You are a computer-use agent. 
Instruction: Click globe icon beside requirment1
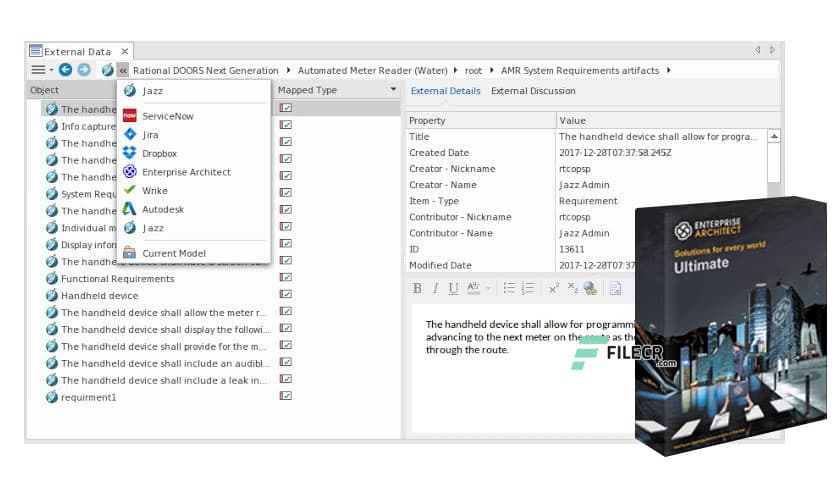tap(52, 397)
